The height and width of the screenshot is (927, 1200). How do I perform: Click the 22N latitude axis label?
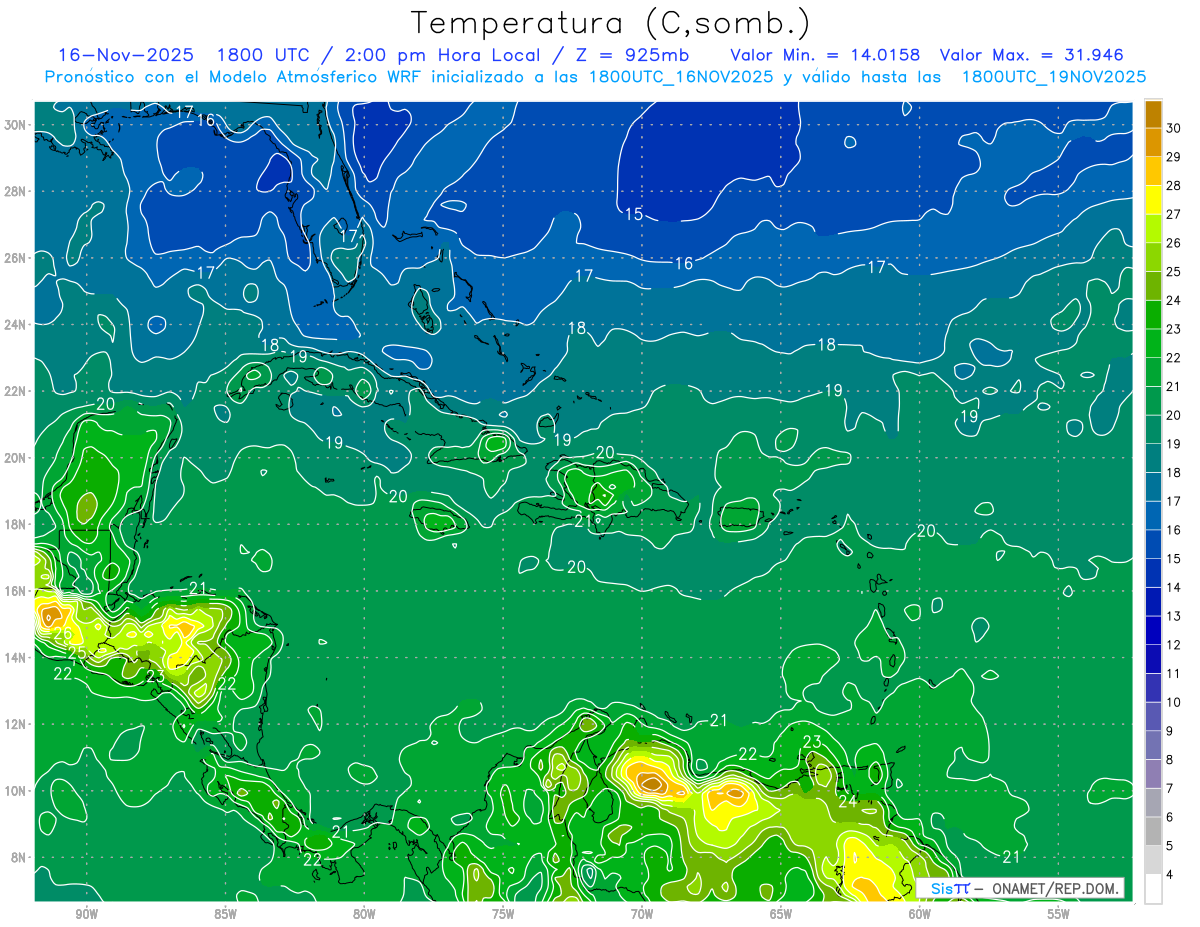(x=15, y=391)
